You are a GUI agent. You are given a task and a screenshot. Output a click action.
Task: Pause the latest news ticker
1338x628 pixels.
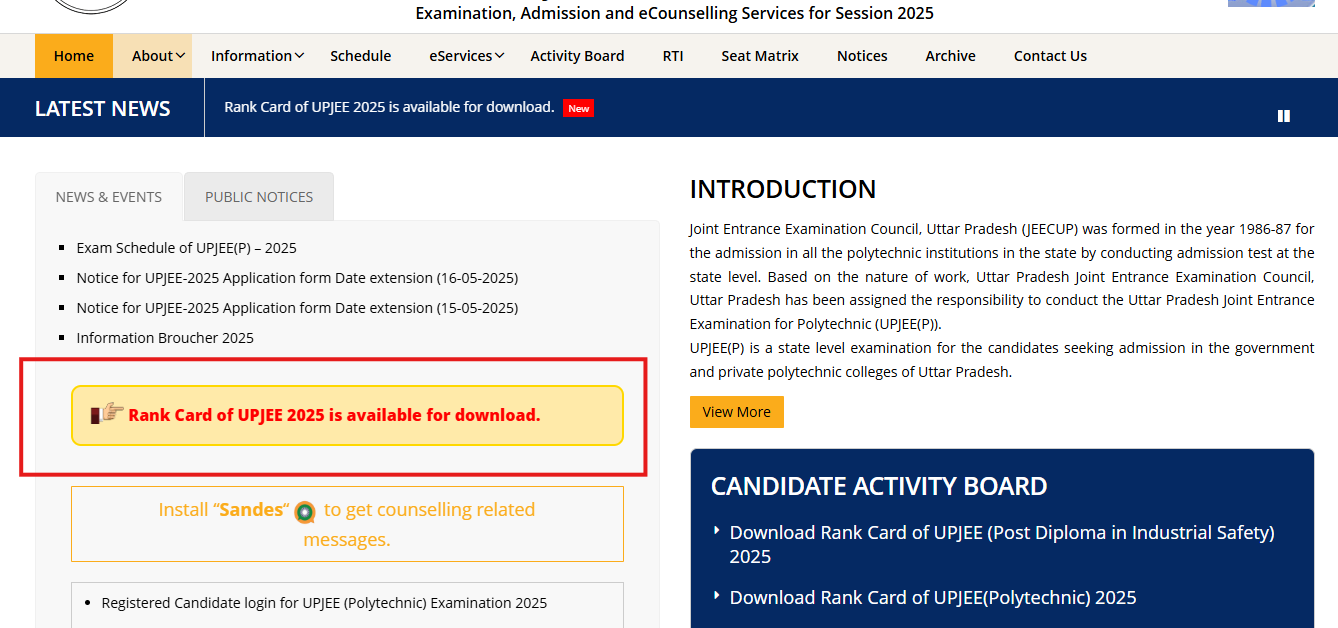pyautogui.click(x=1284, y=116)
